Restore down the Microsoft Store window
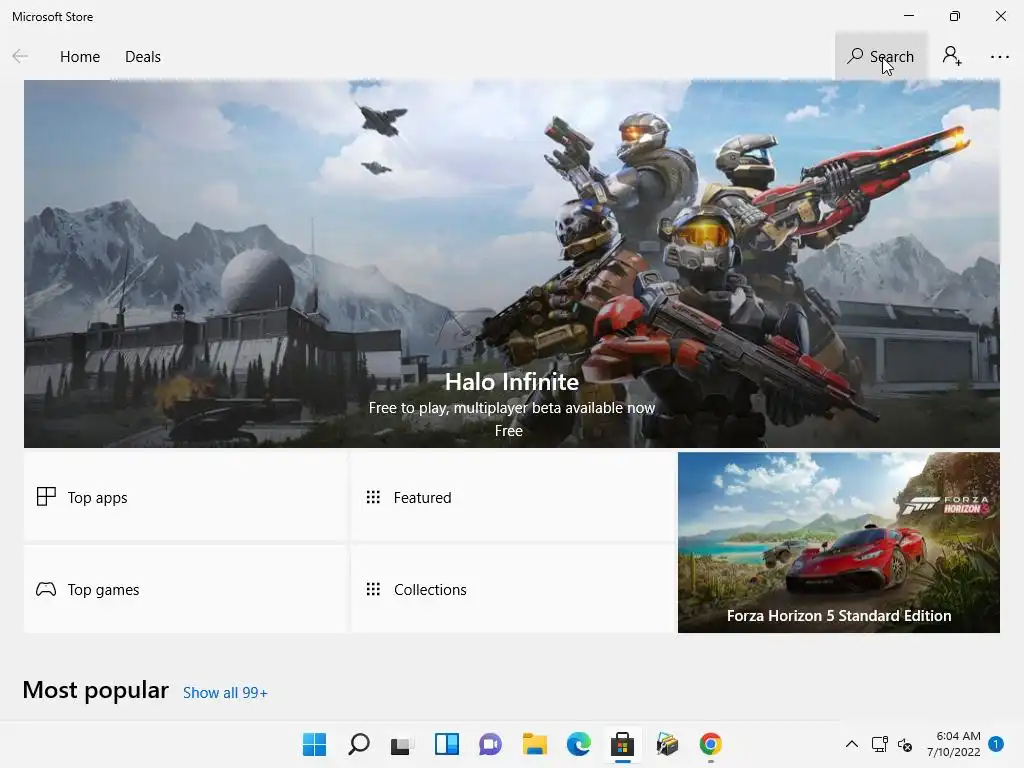This screenshot has width=1024, height=768. [955, 16]
